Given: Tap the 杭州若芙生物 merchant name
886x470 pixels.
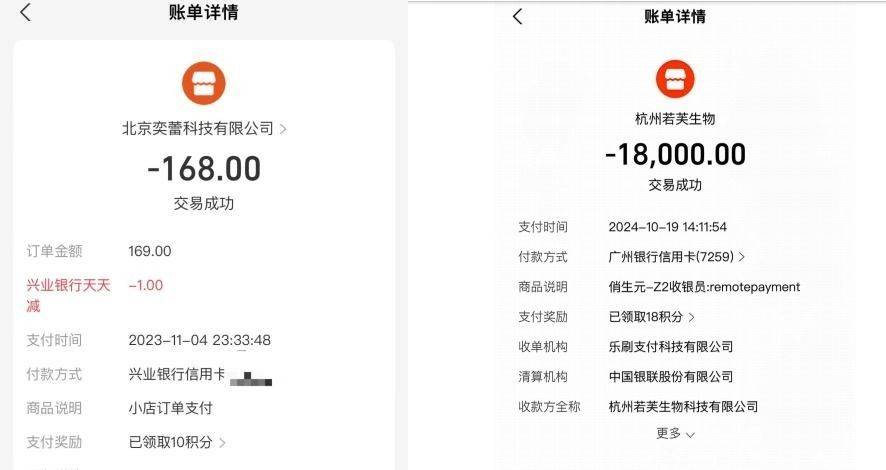Looking at the screenshot, I should 675,119.
